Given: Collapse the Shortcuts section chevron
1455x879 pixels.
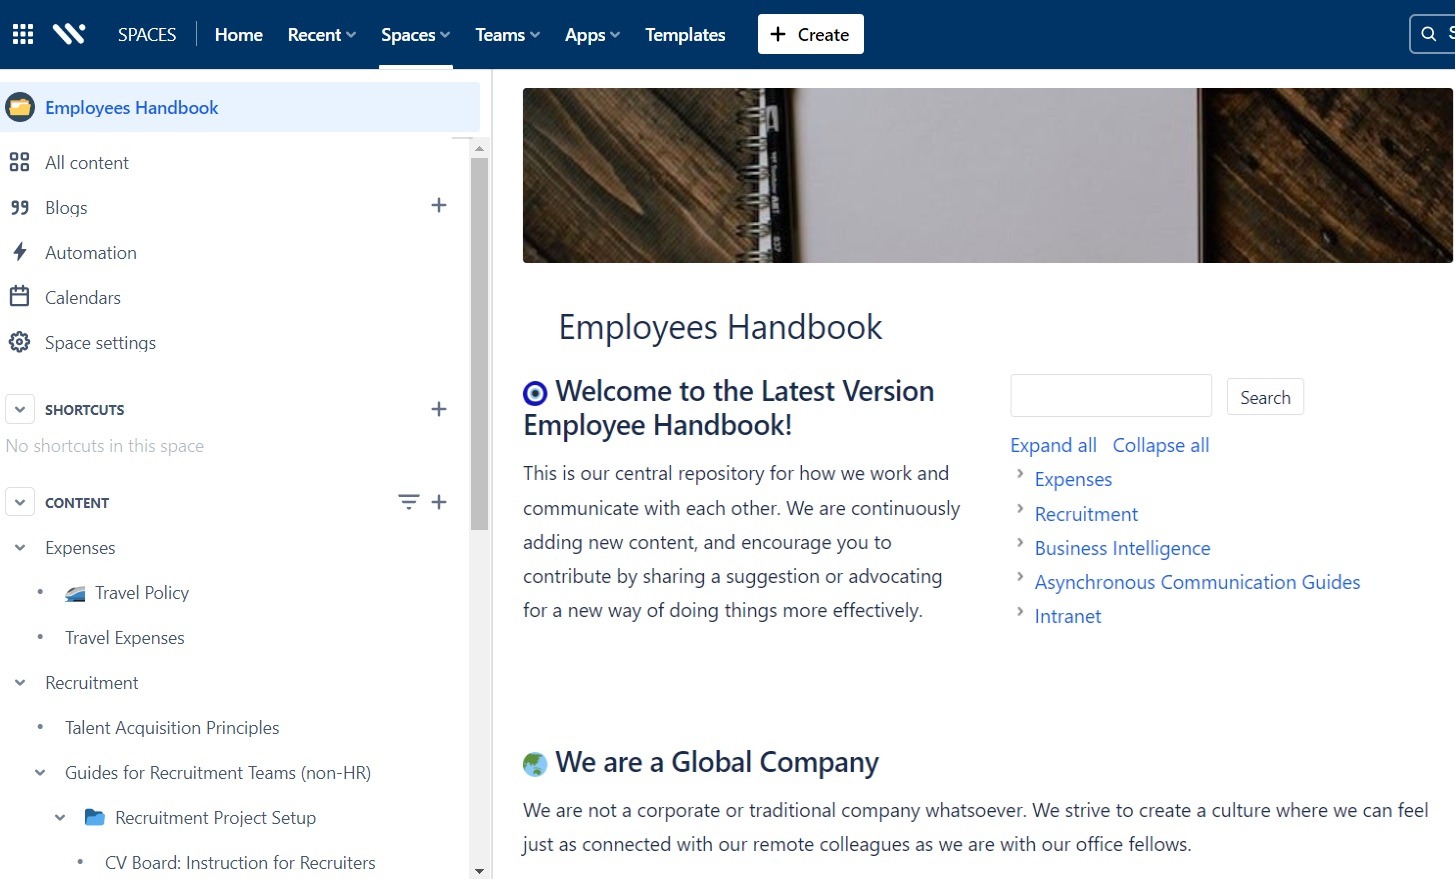Looking at the screenshot, I should point(20,408).
